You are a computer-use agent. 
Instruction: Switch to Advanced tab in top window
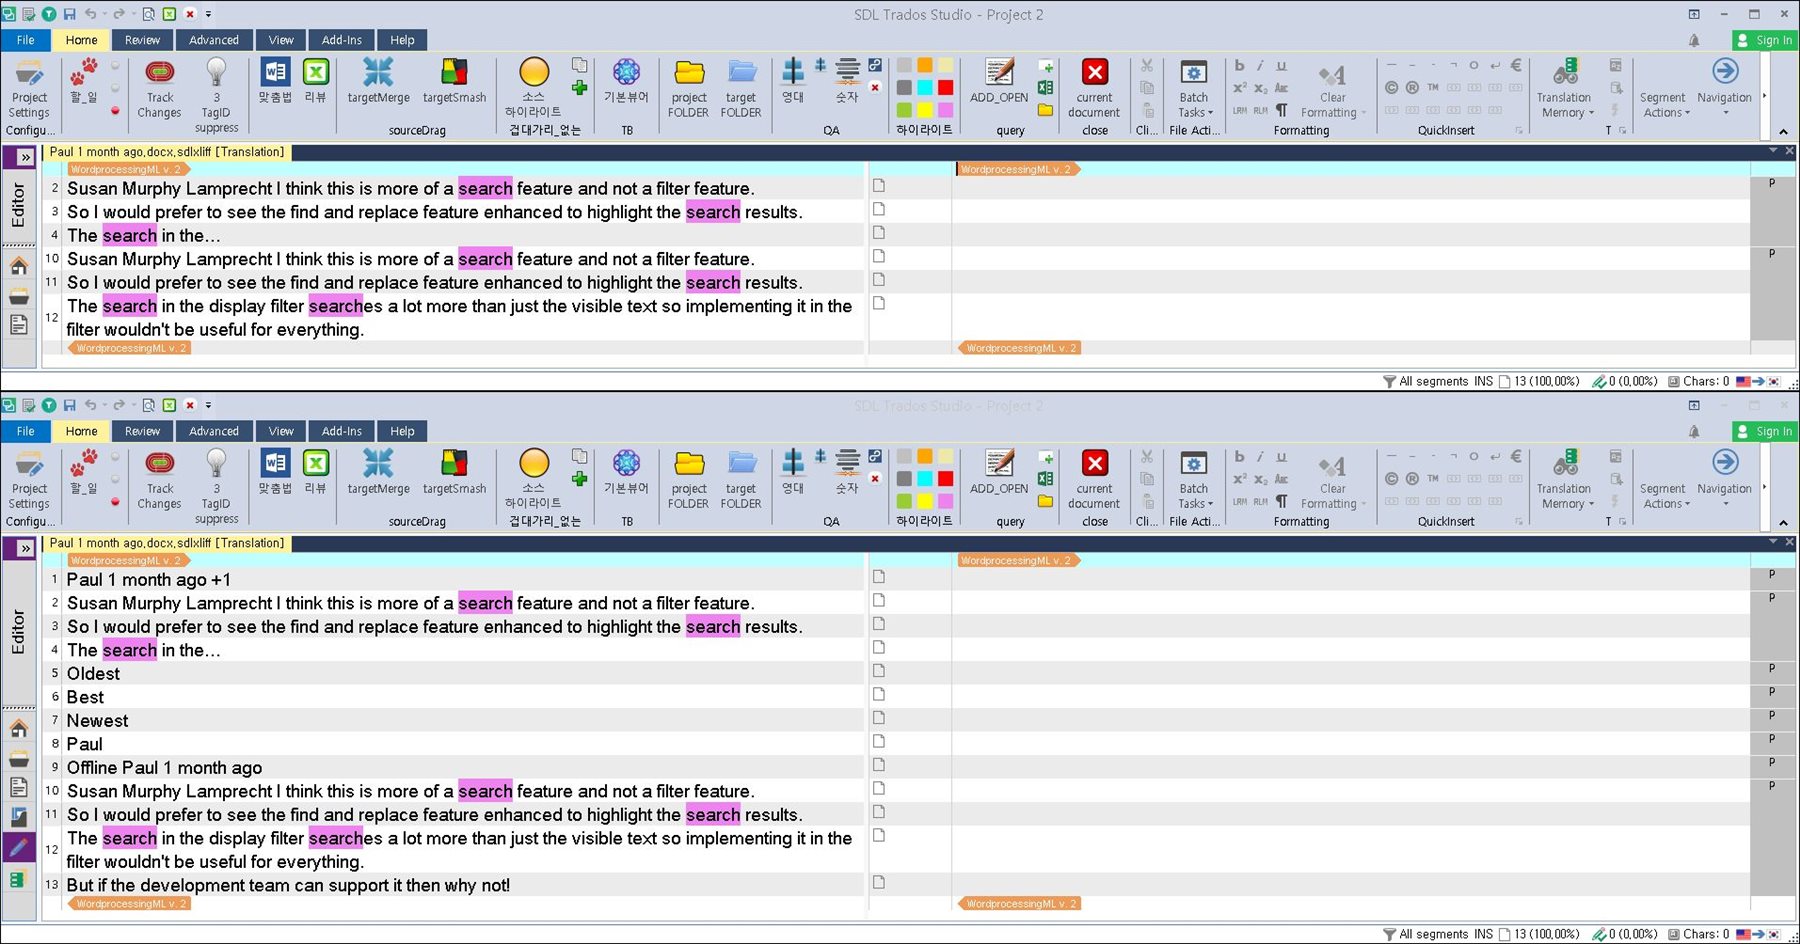tap(214, 40)
